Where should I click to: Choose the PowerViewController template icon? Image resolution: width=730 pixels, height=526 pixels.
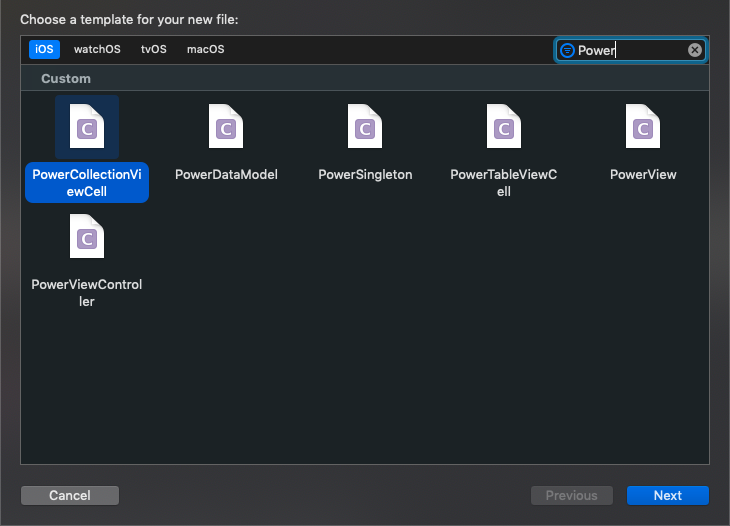(x=87, y=236)
